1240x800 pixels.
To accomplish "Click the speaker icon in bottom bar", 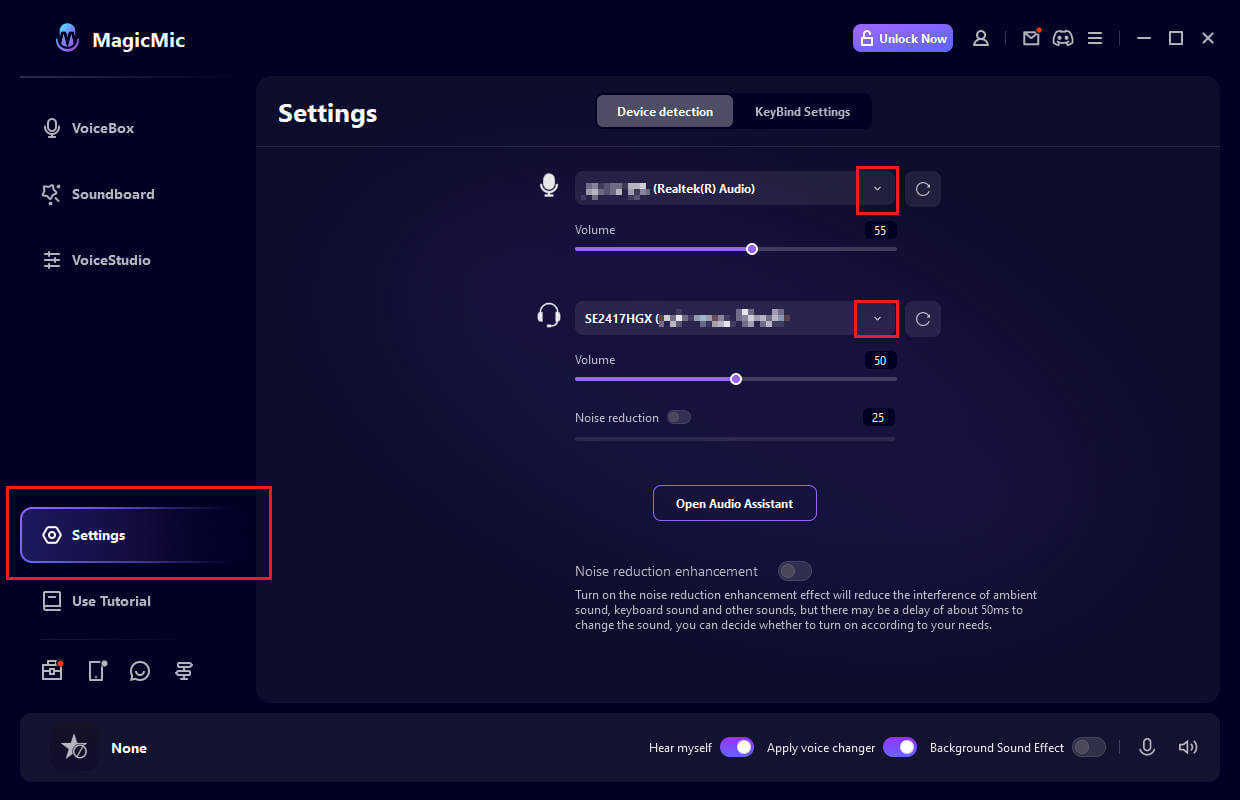I will [1188, 747].
